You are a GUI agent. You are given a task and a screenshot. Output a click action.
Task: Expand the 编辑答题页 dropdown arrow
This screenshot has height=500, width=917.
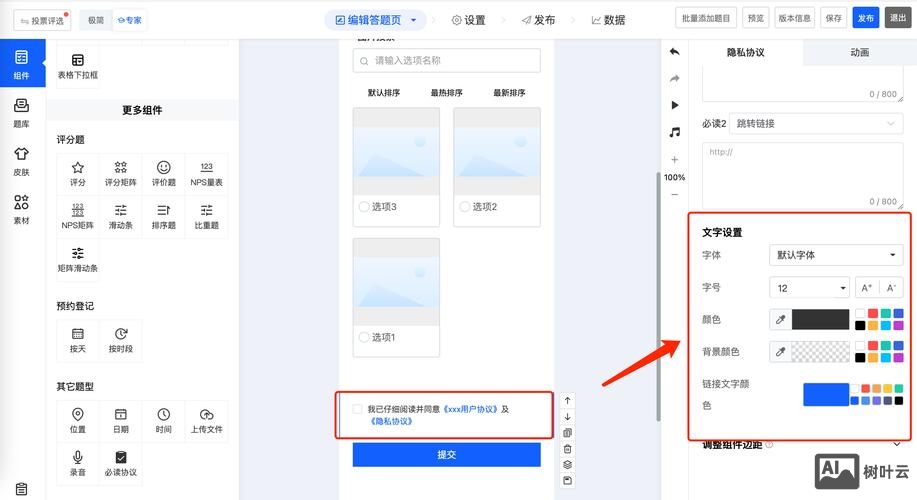413,20
